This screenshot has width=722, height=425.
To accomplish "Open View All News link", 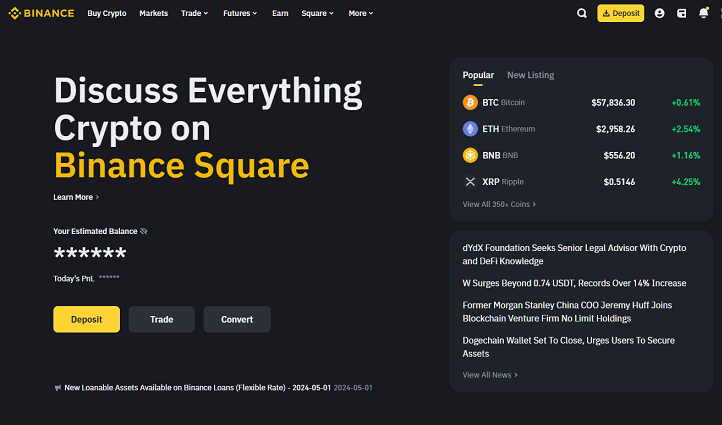I will point(490,375).
